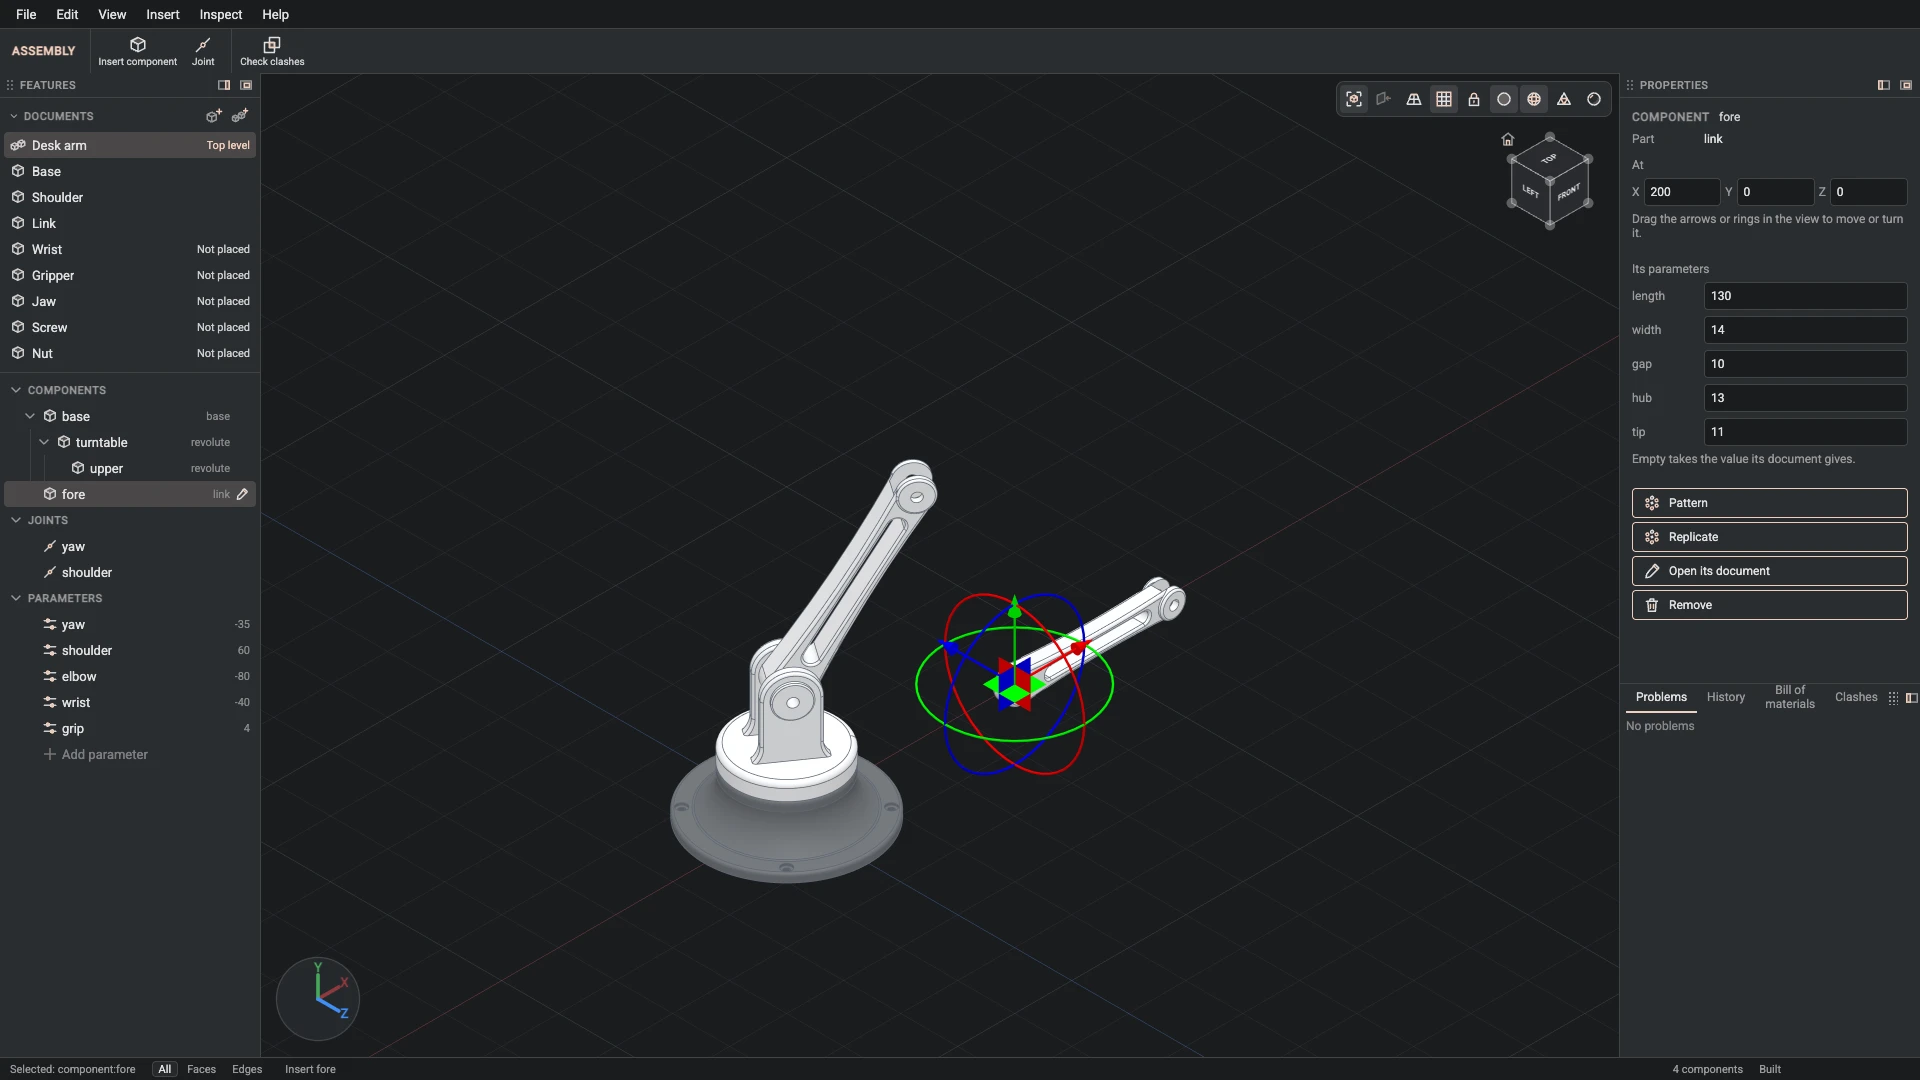Click the home view icon beside the cube

1508,139
